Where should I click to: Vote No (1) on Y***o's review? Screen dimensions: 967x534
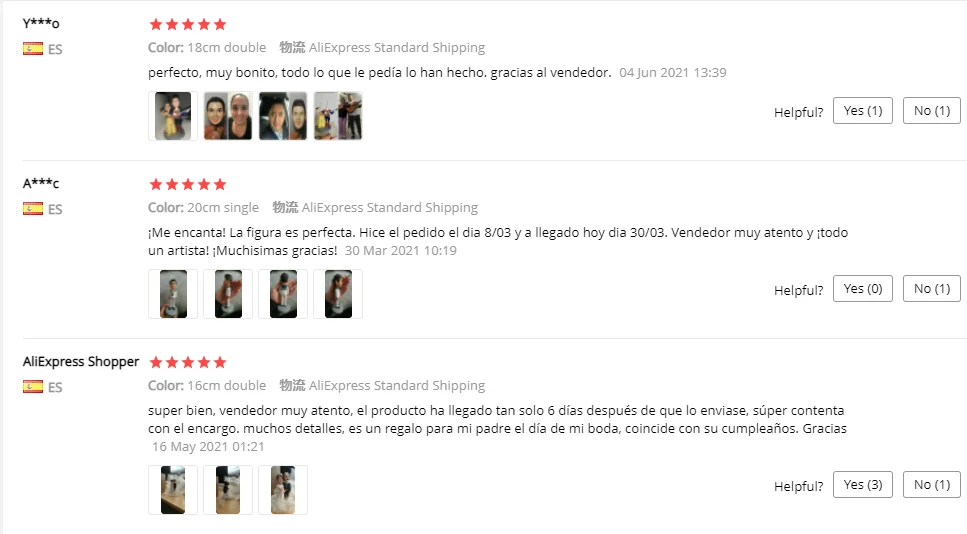(932, 110)
